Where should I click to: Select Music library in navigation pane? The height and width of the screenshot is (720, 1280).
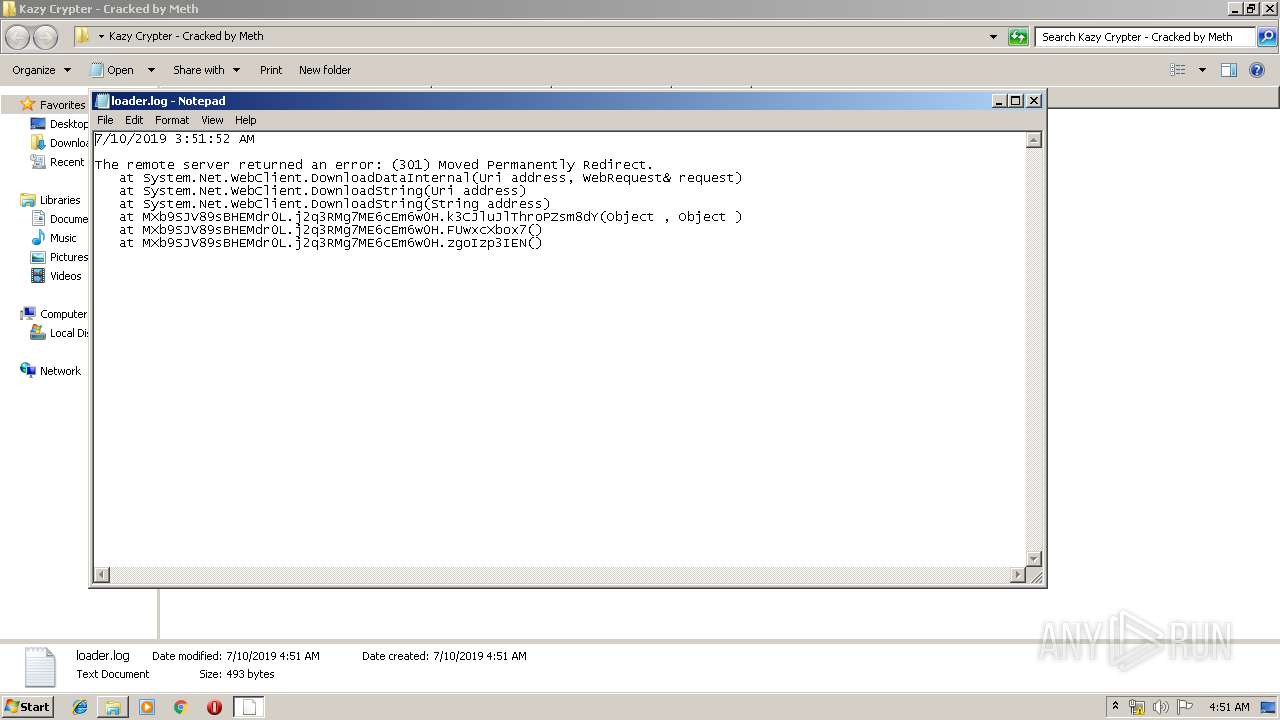tap(54, 238)
